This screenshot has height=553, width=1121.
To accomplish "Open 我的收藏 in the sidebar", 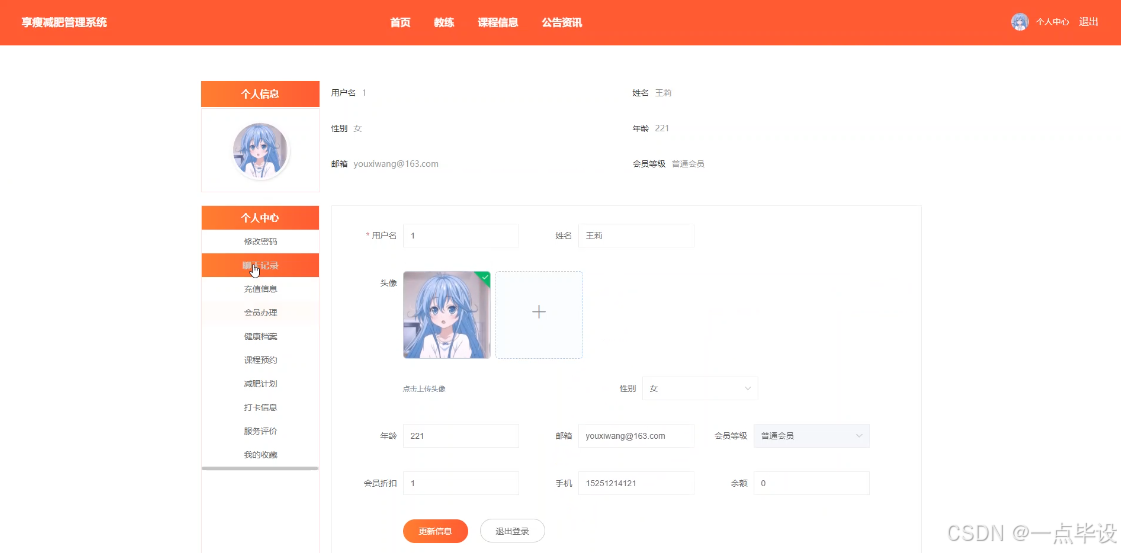I will tap(260, 454).
